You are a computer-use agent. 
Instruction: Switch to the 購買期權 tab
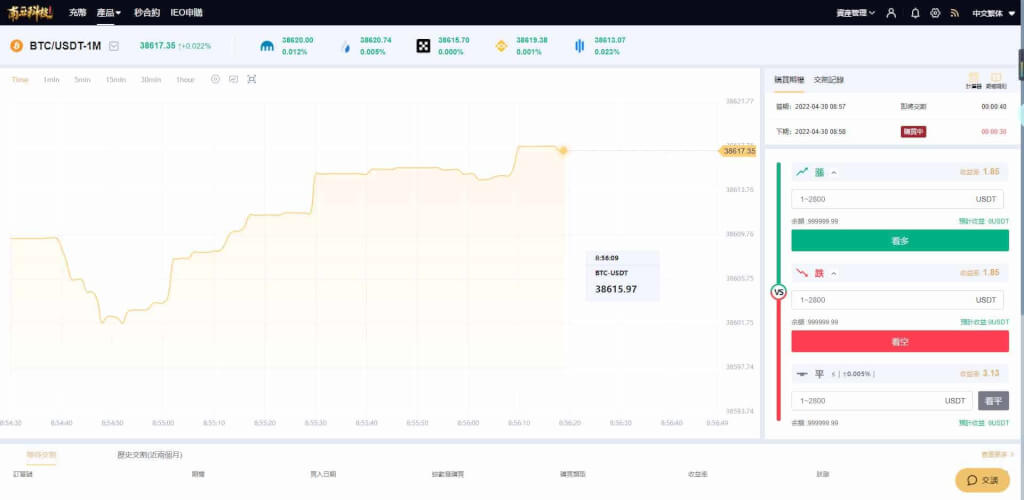pyautogui.click(x=789, y=80)
